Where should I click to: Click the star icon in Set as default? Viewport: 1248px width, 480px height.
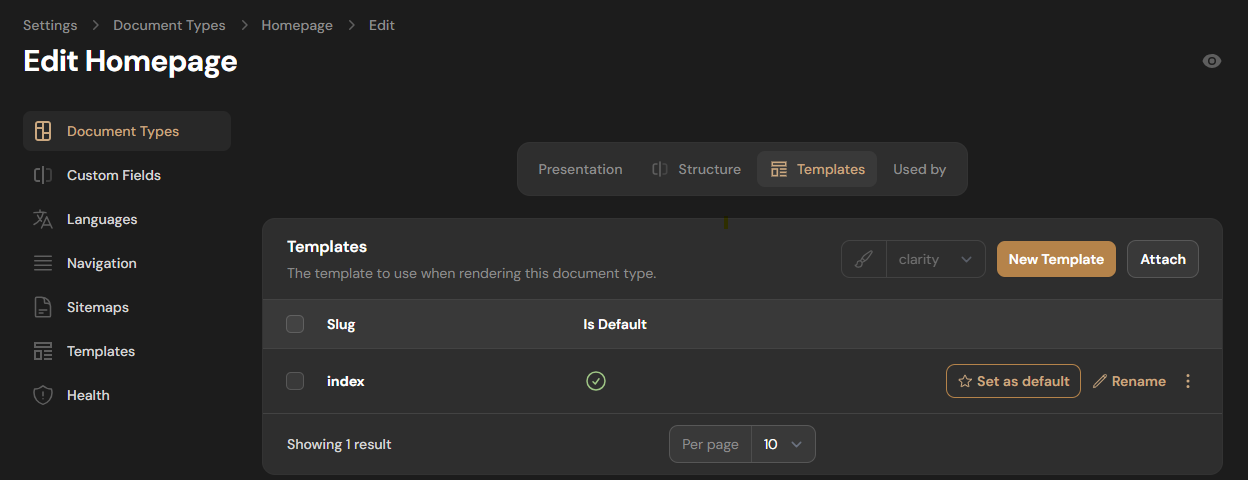pyautogui.click(x=965, y=381)
